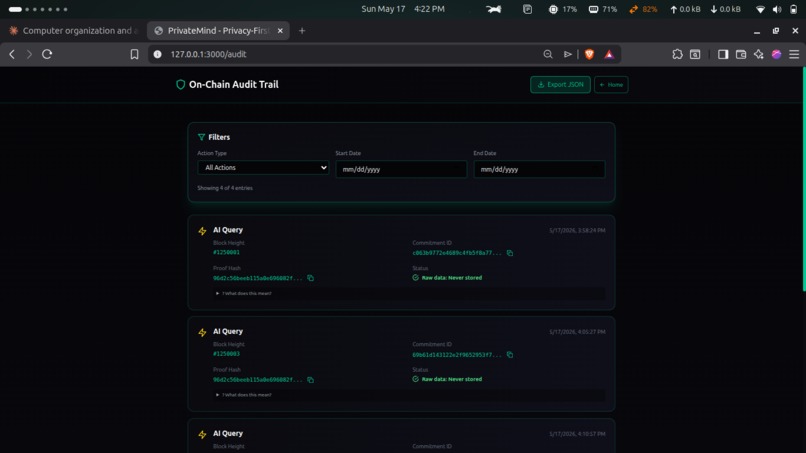
Task: Open the Brave Wallet icon
Action: pyautogui.click(x=741, y=54)
